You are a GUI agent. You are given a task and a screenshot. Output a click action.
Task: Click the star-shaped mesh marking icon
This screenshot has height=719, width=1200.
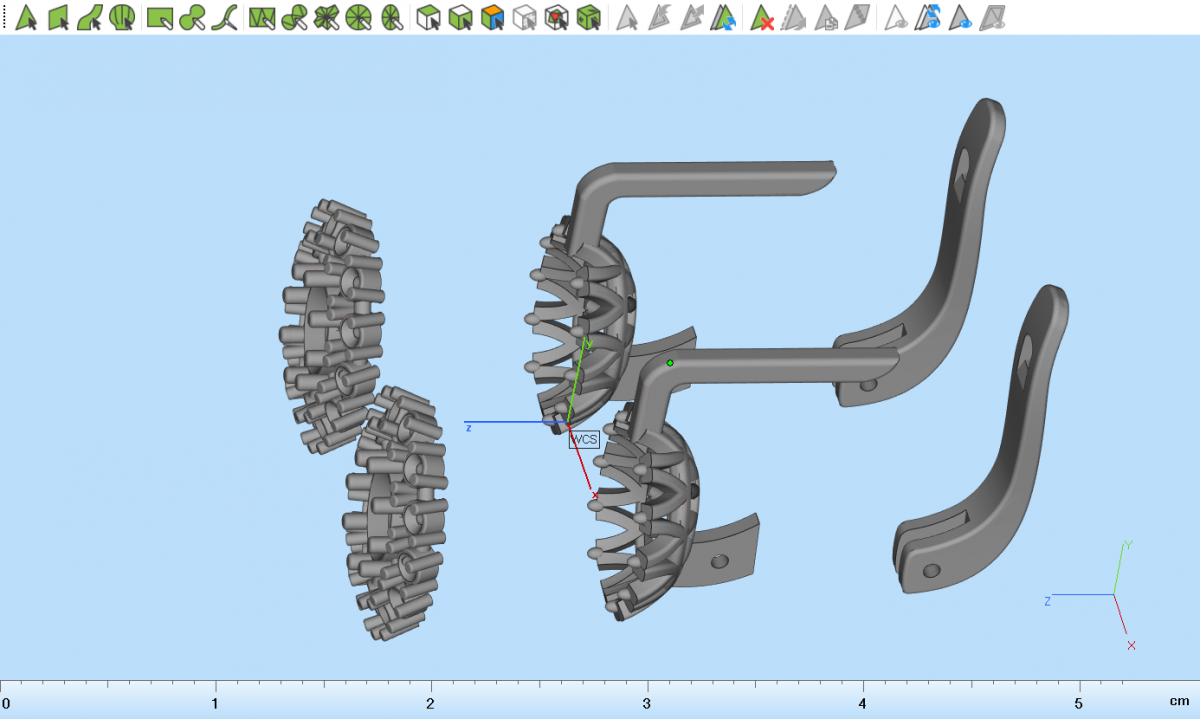(x=326, y=17)
